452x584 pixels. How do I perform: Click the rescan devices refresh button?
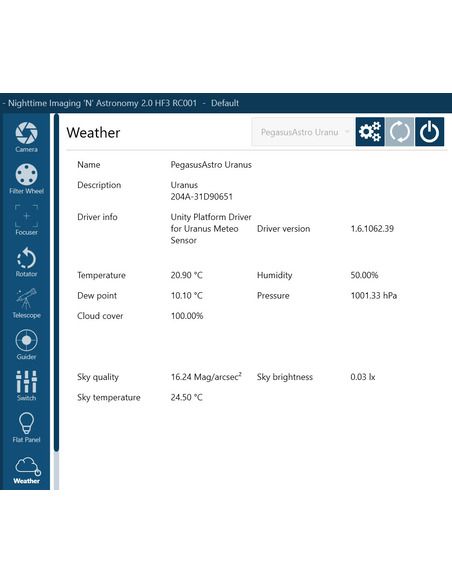pos(400,132)
